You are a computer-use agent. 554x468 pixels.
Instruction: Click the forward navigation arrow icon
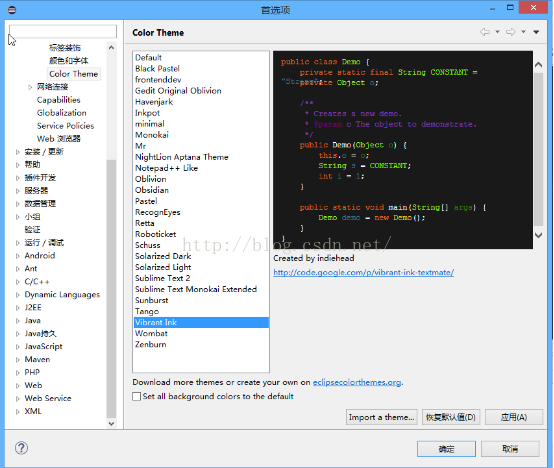(x=511, y=32)
